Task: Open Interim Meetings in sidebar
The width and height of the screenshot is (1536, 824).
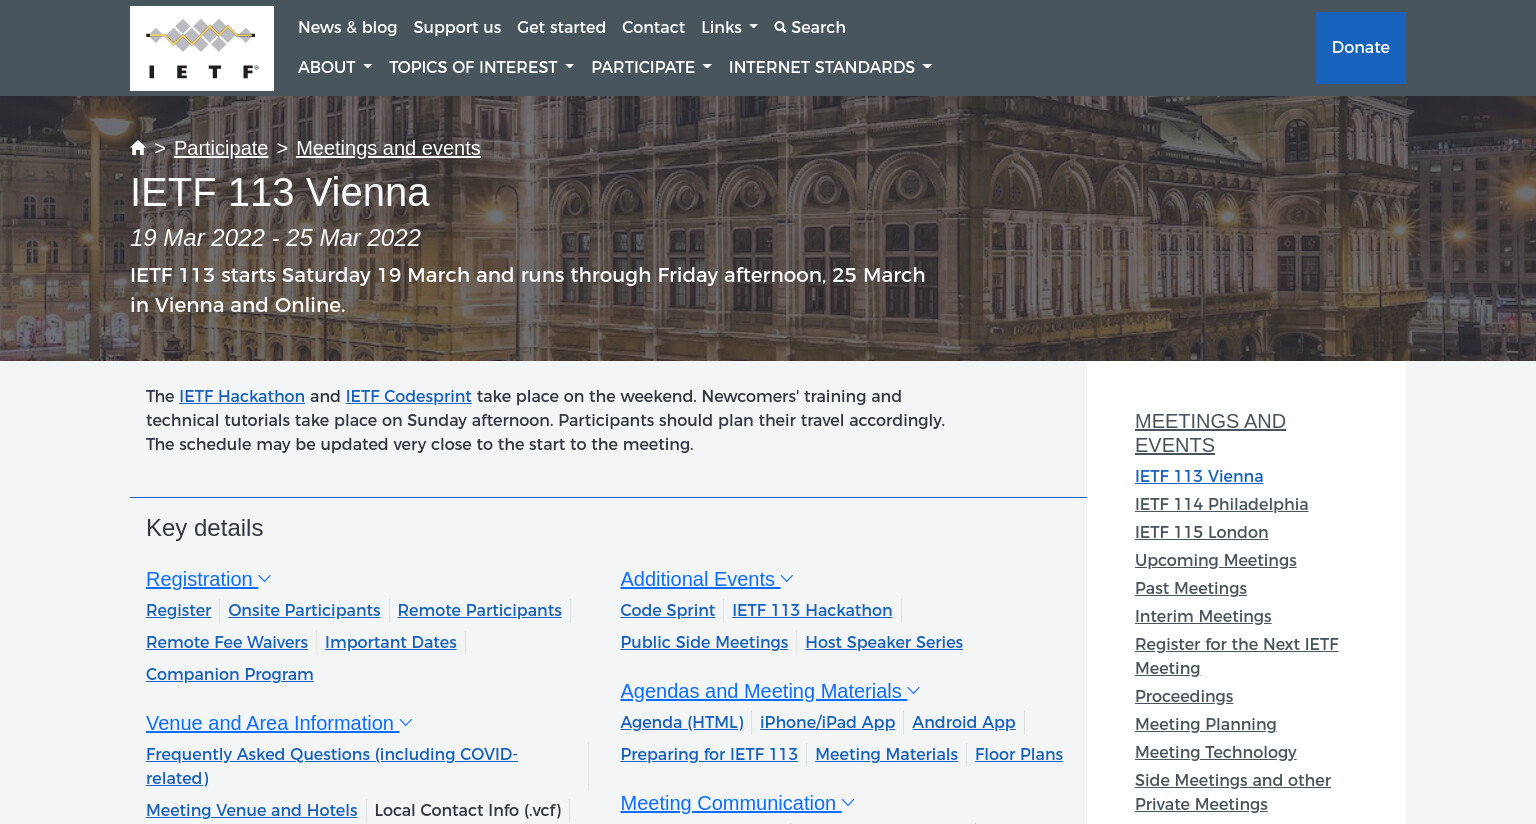Action: tap(1203, 616)
